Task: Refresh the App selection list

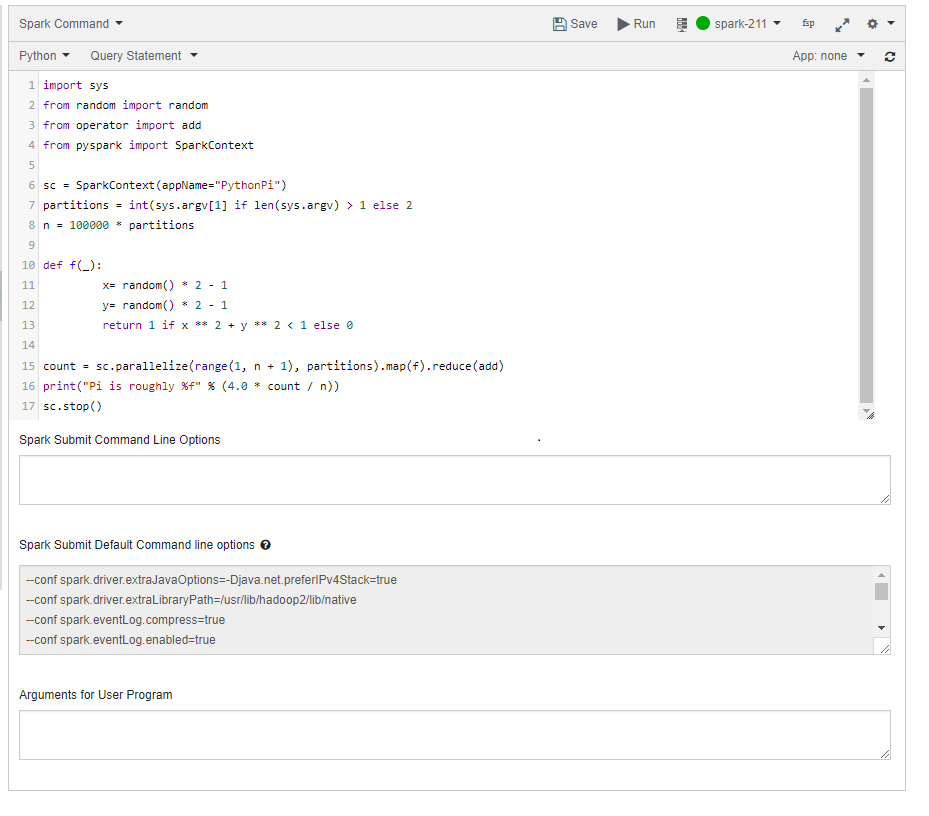Action: pyautogui.click(x=888, y=56)
